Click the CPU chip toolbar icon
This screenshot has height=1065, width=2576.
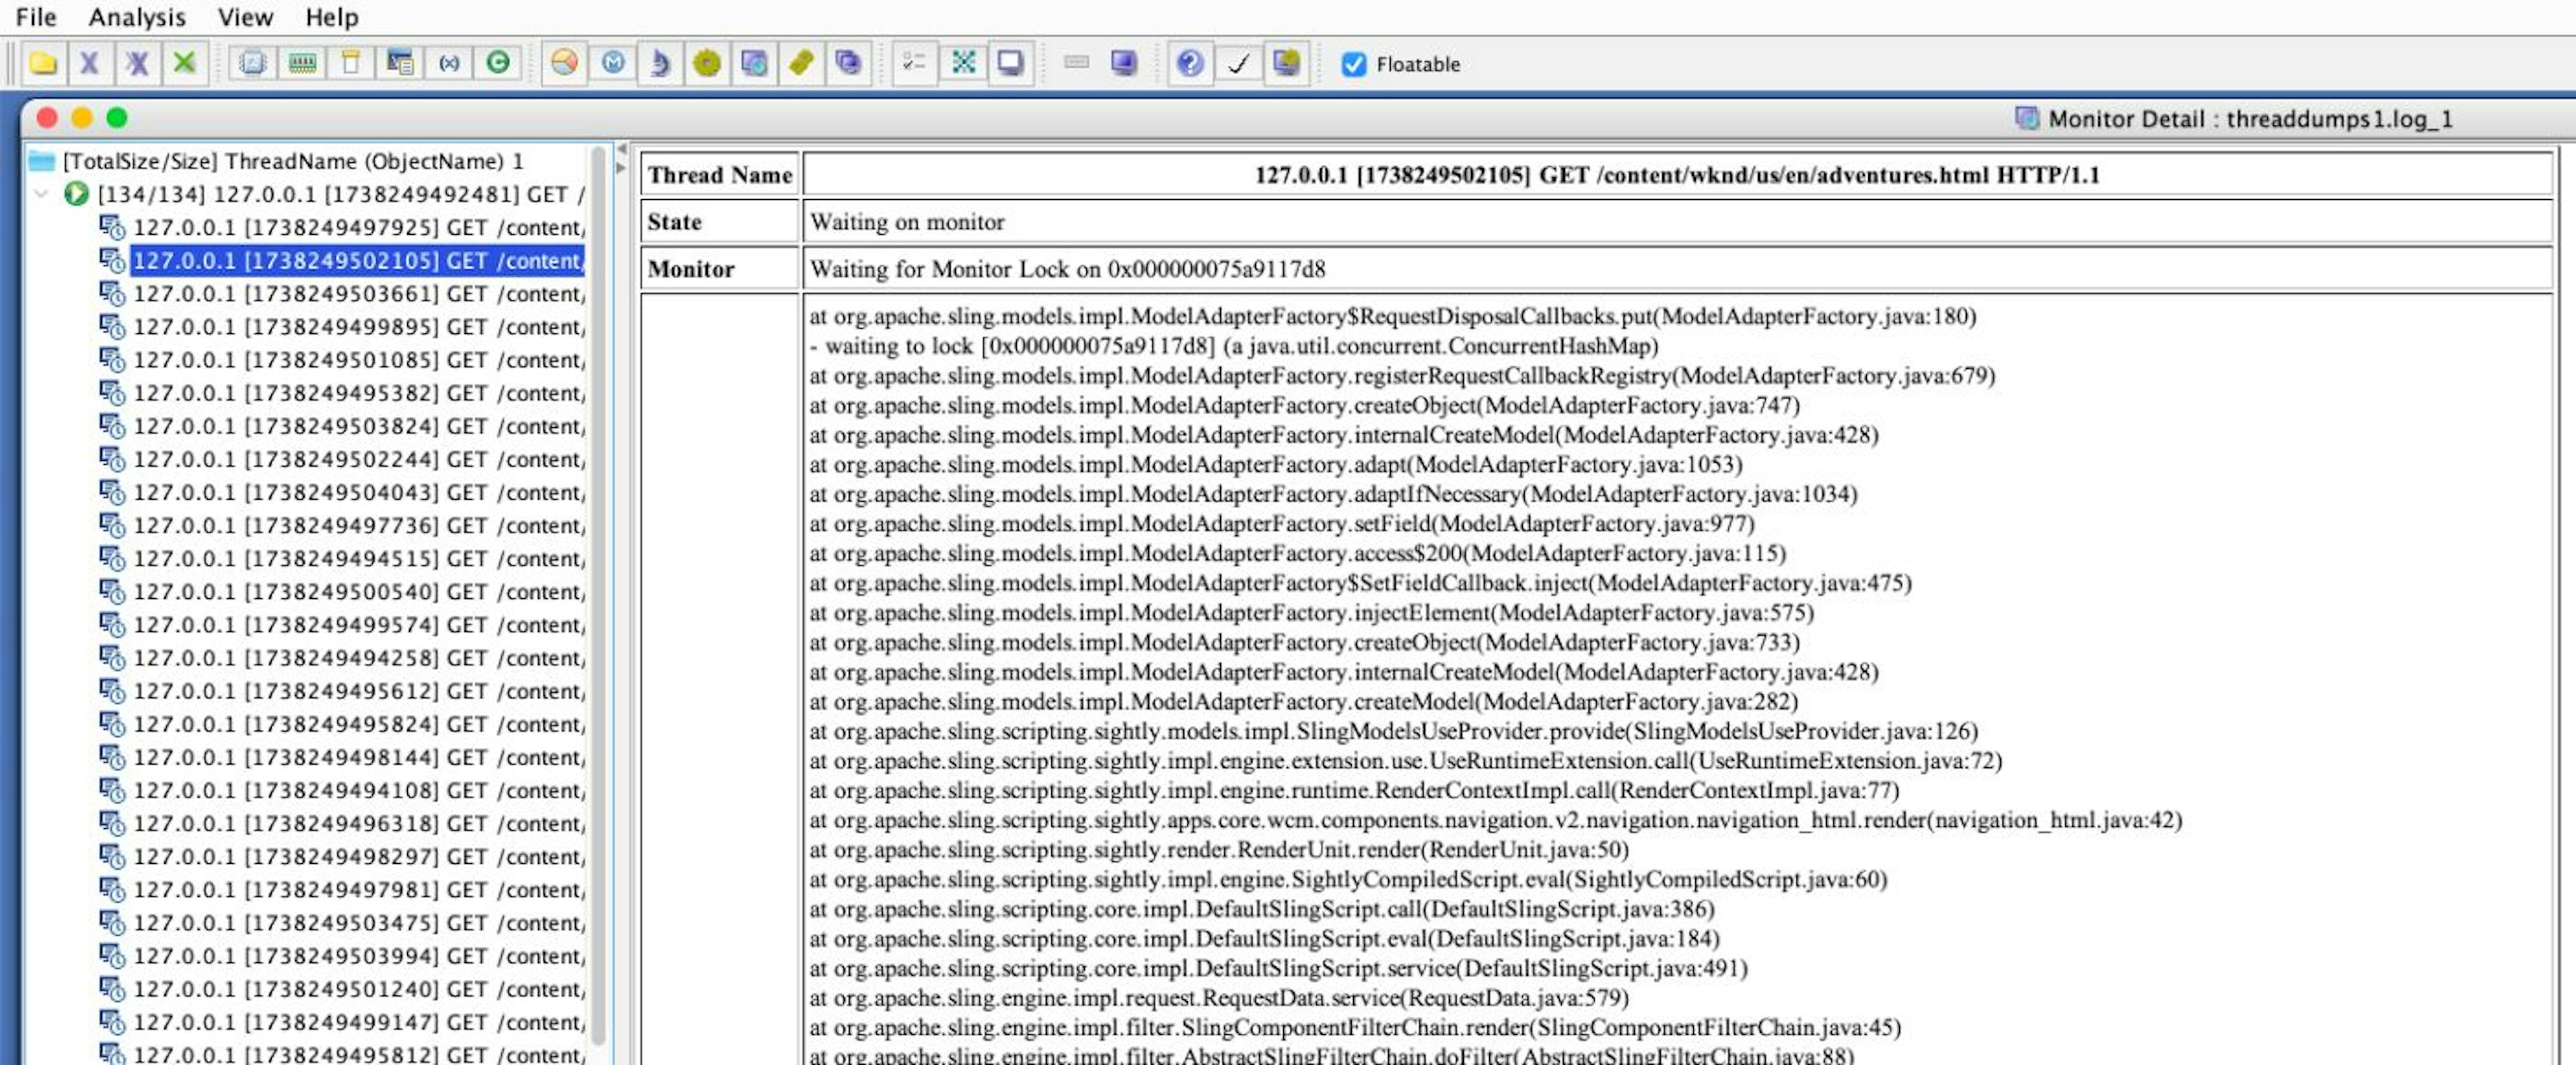click(x=253, y=63)
